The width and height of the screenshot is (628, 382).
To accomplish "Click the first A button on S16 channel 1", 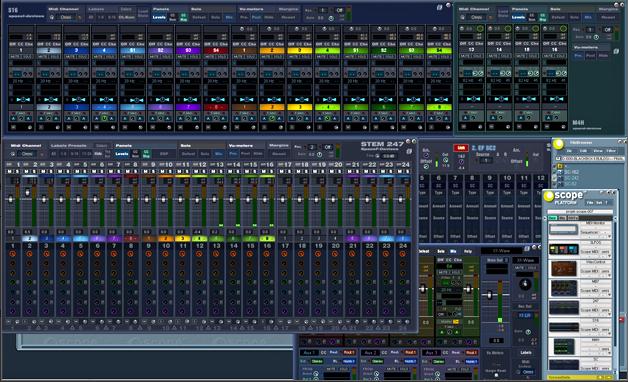I will point(14,118).
